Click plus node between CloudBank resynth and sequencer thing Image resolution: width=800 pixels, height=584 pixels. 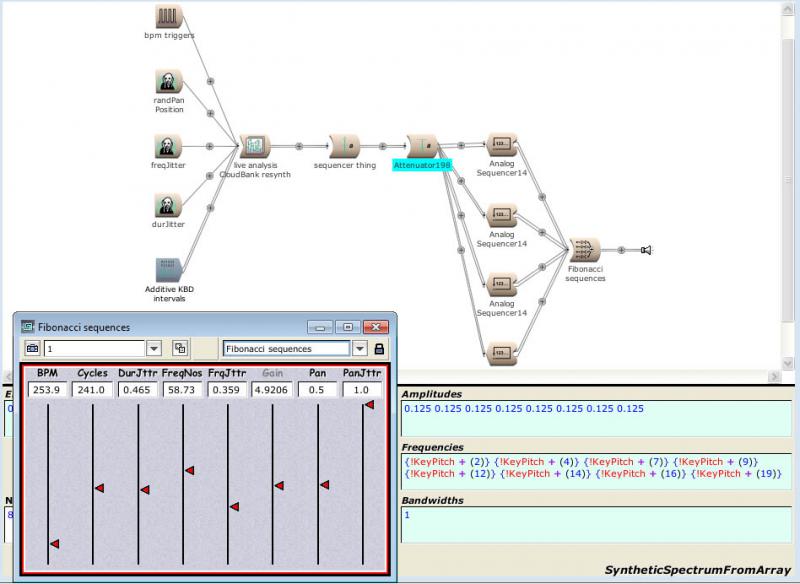(299, 146)
